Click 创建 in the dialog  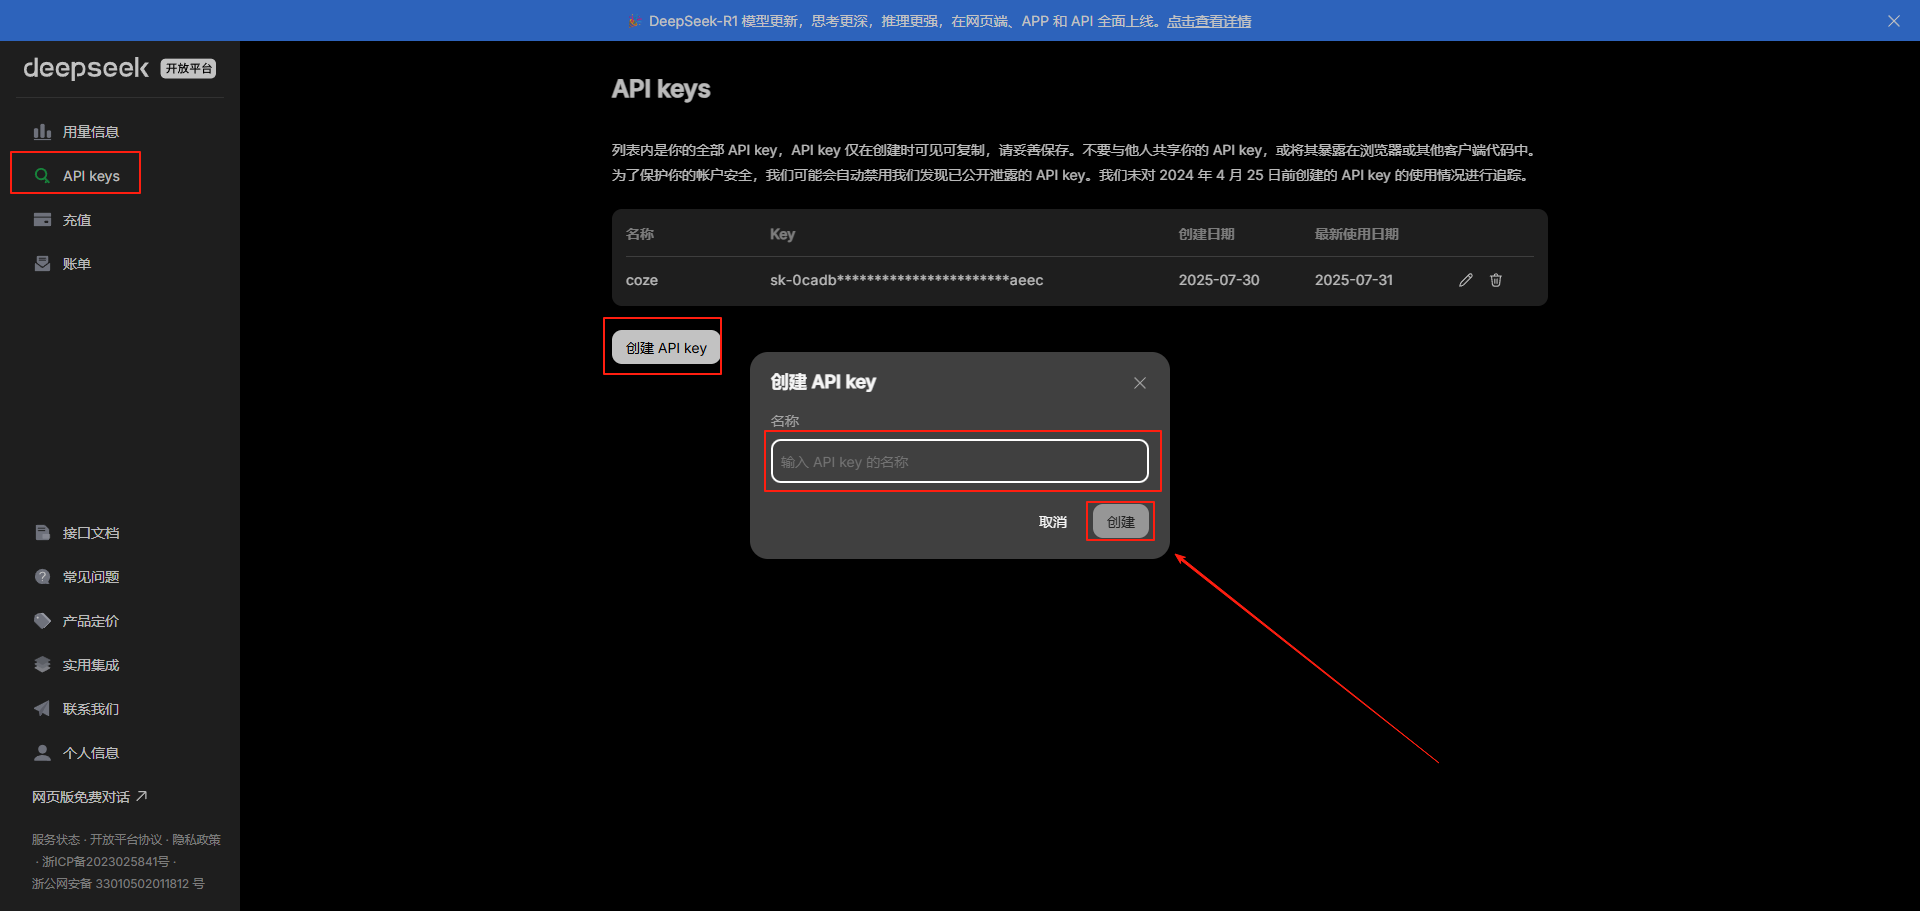click(x=1121, y=522)
